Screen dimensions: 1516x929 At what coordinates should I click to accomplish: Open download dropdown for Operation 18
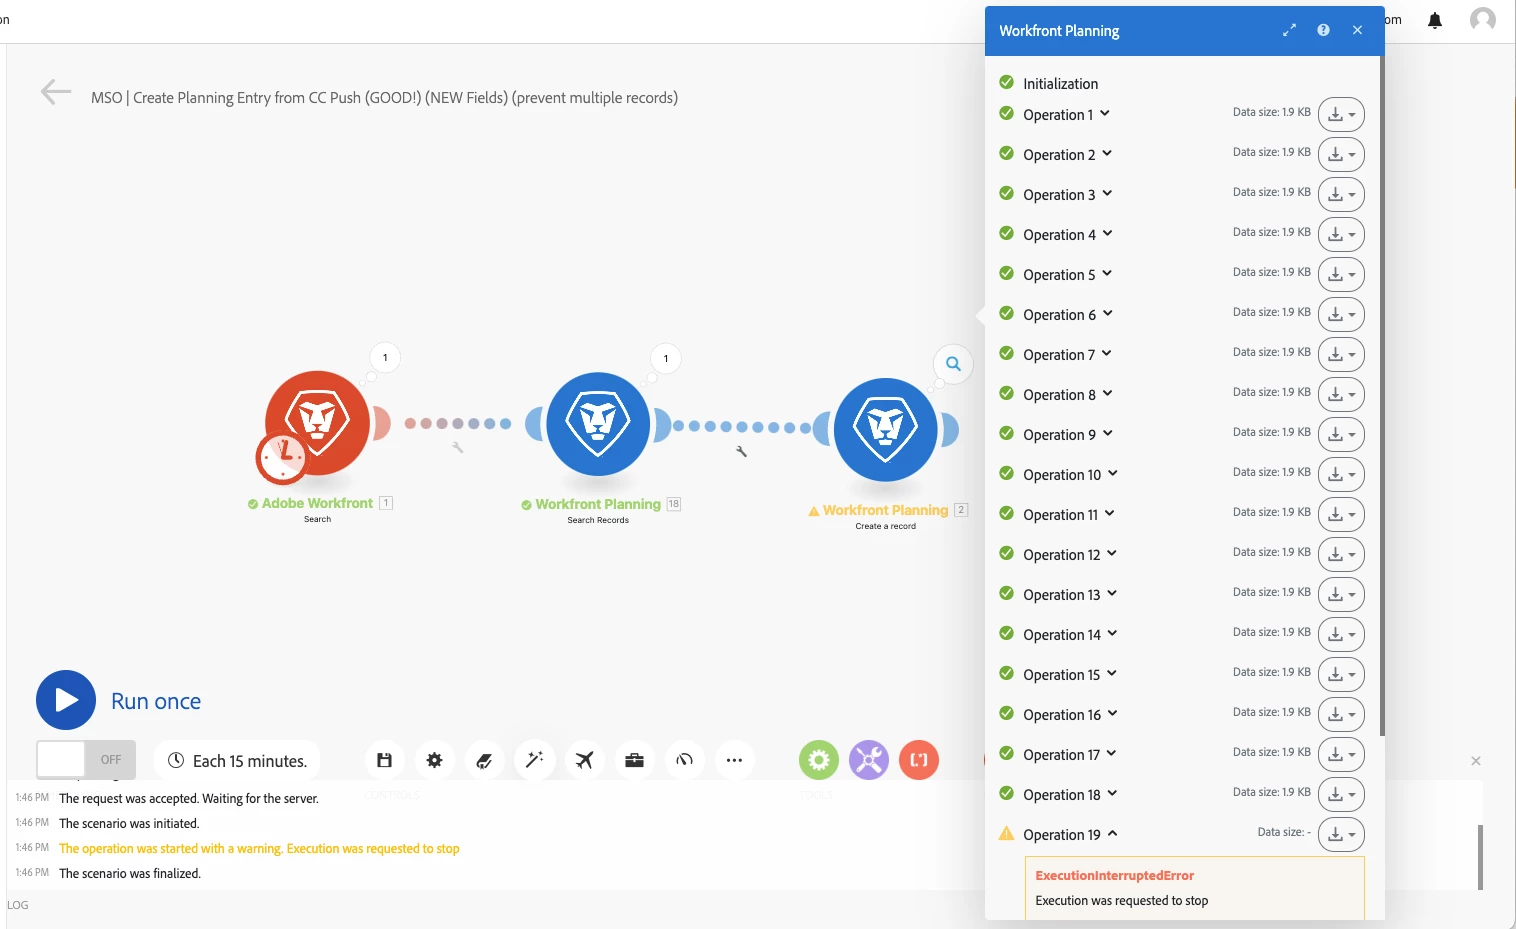point(1341,794)
